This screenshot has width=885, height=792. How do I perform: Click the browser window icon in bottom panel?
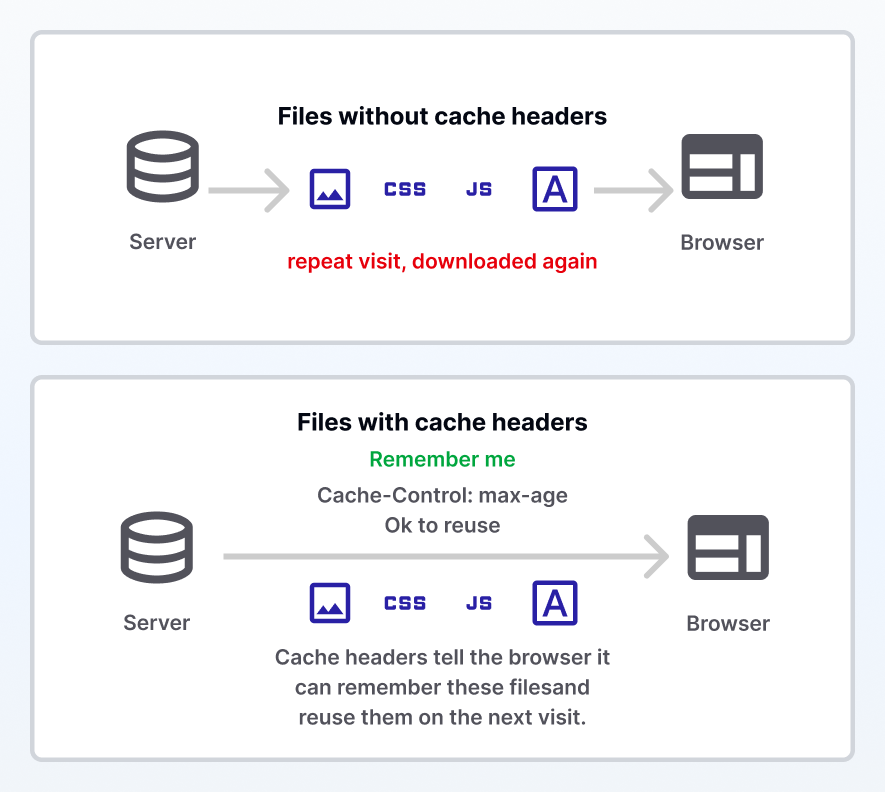tap(728, 548)
